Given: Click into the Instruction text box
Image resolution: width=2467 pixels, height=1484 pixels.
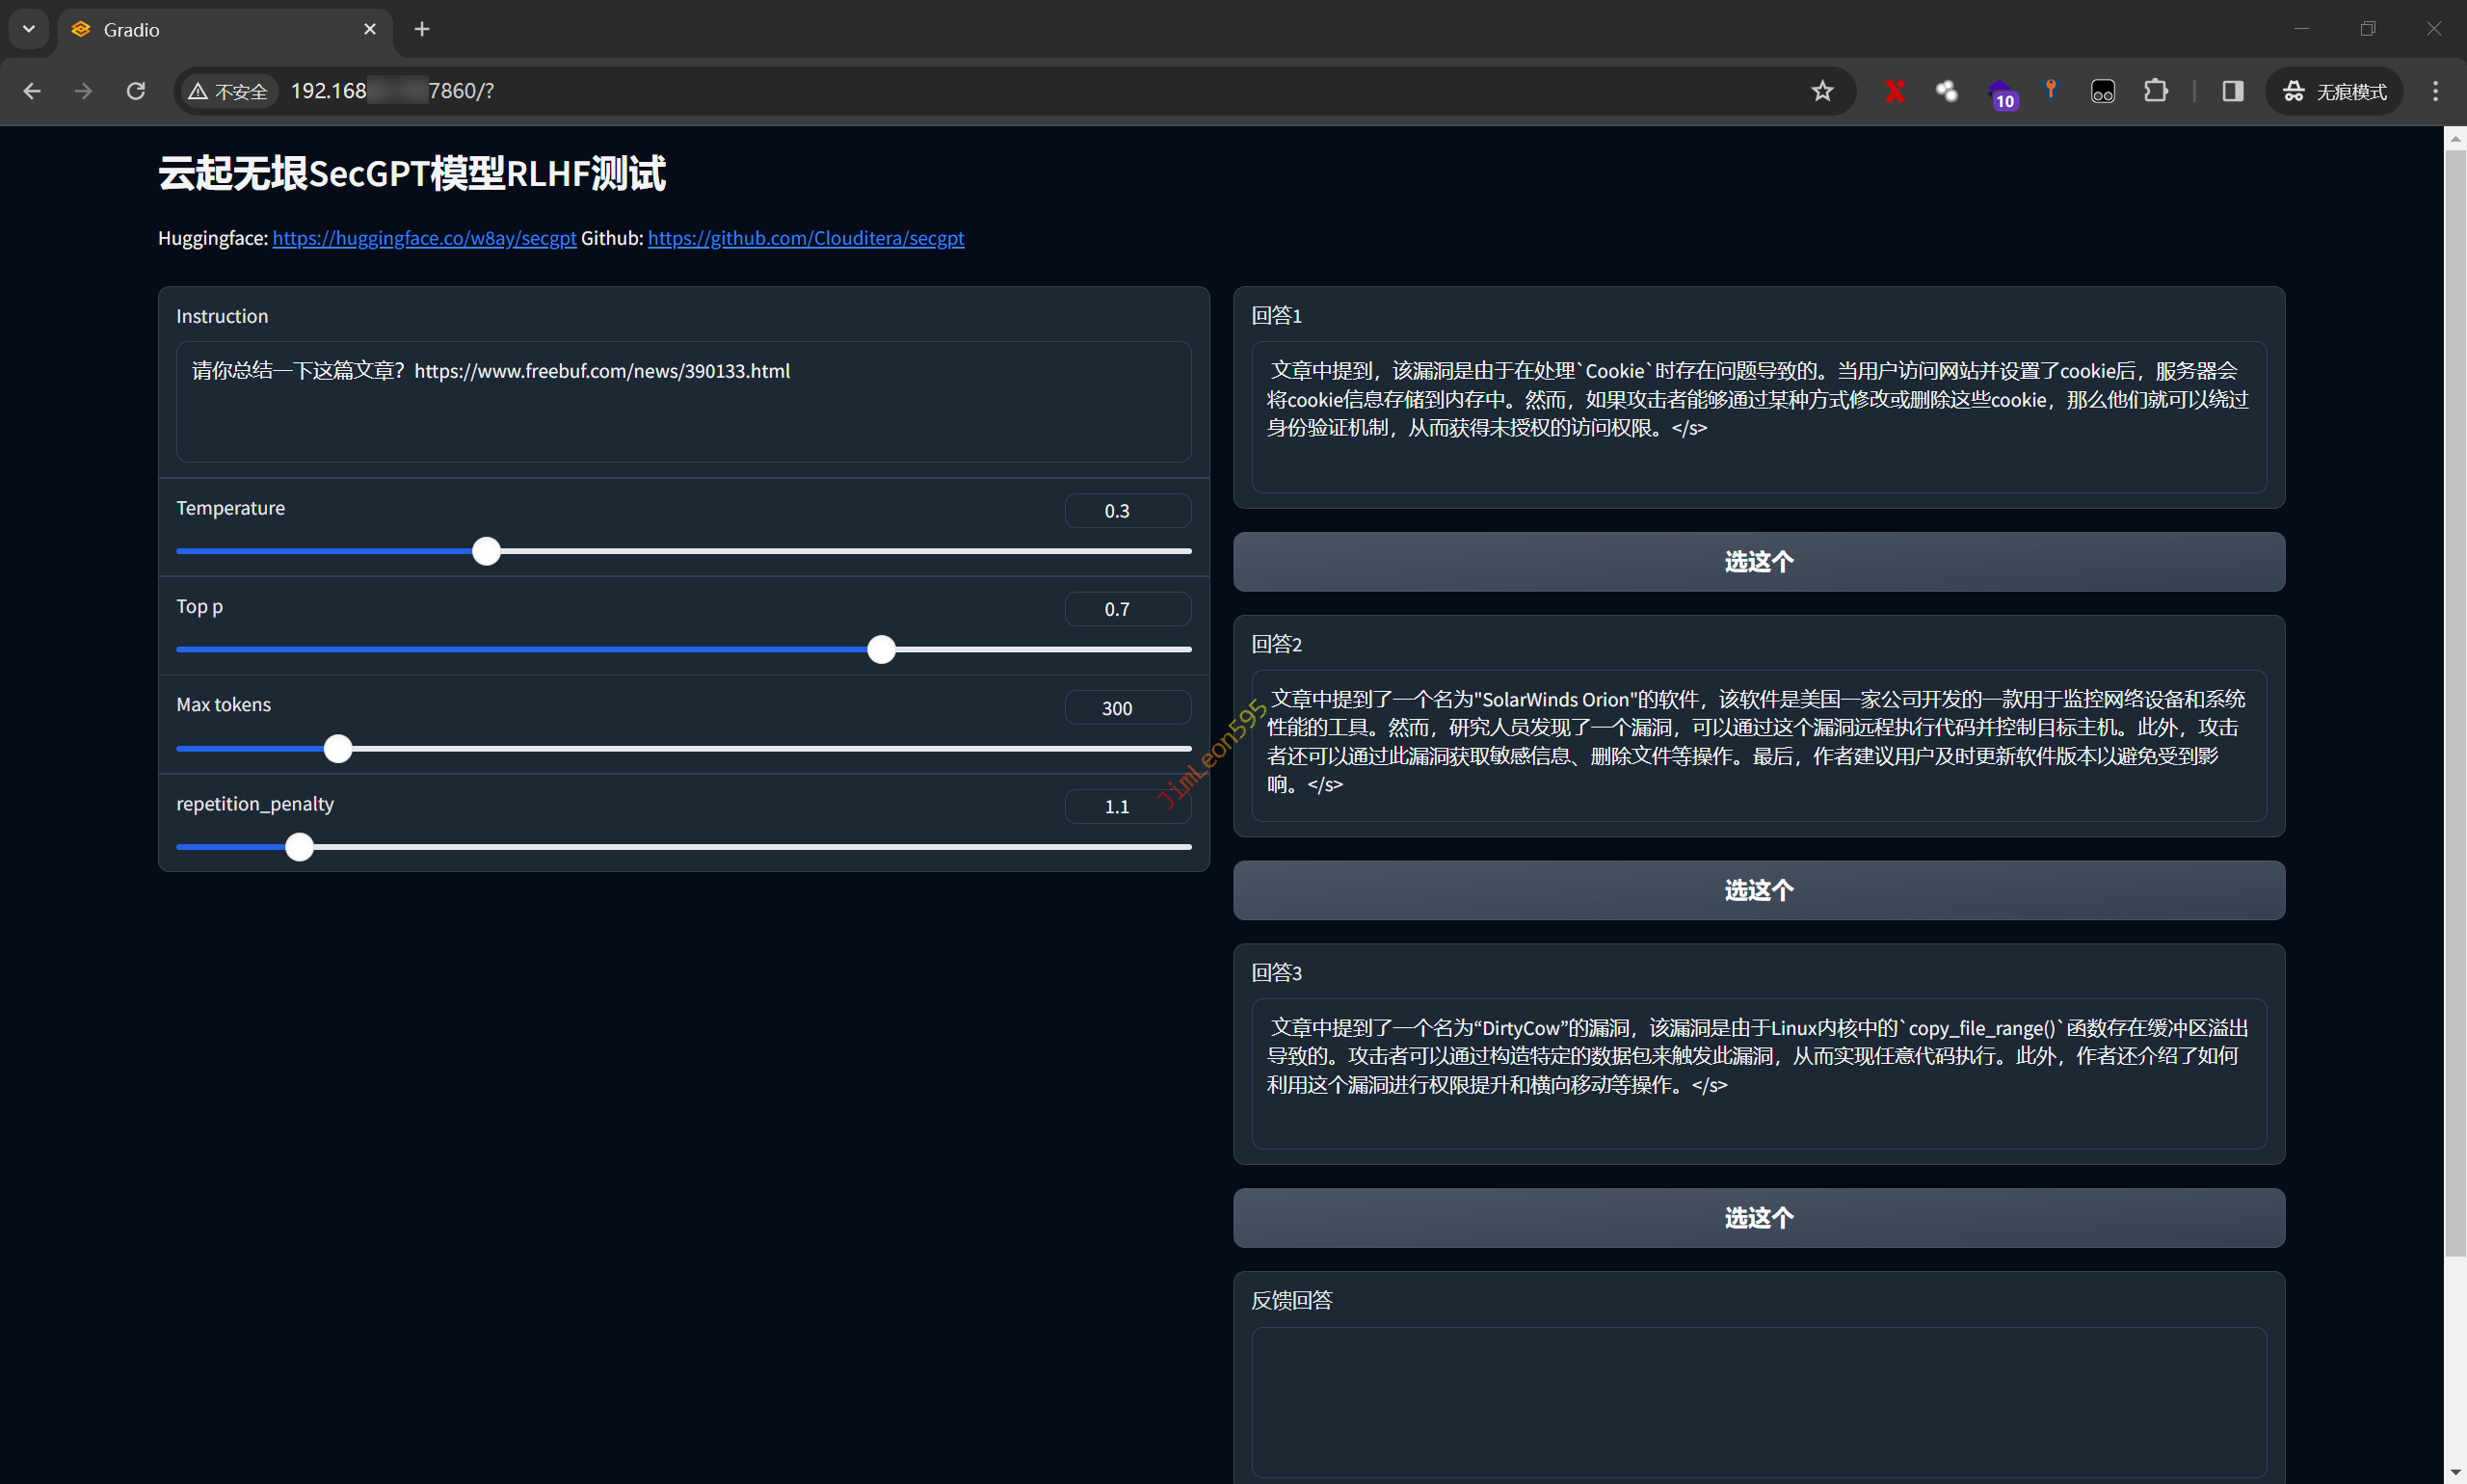Looking at the screenshot, I should [683, 402].
